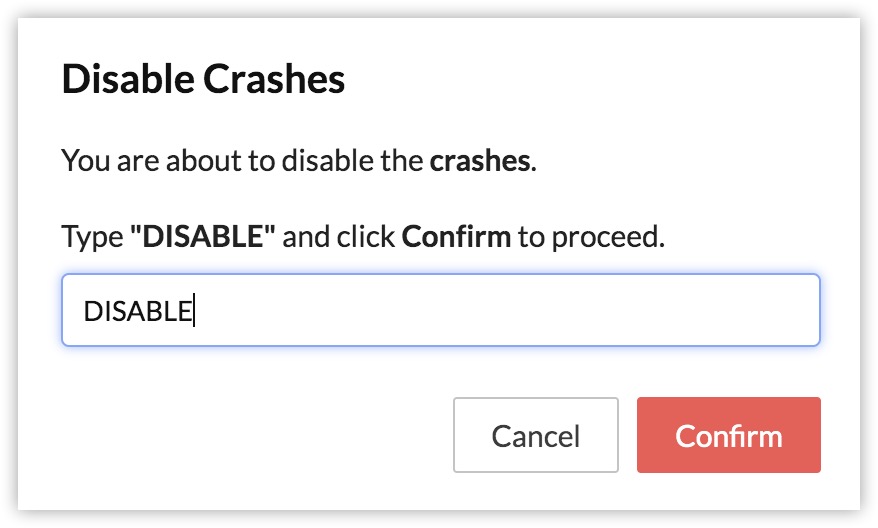
Task: Click the blank area right of the dialog title
Action: tap(600, 79)
